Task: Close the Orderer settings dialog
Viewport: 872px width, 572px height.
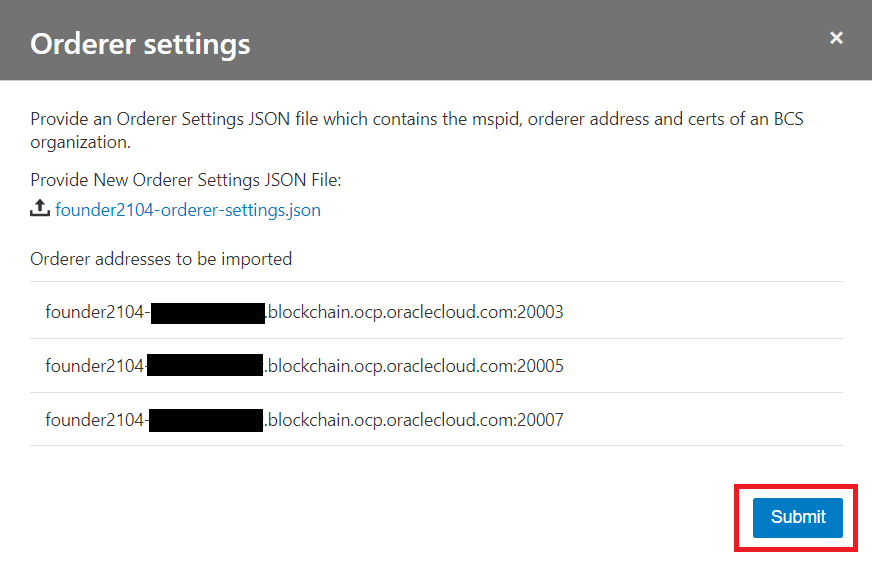Action: (837, 38)
